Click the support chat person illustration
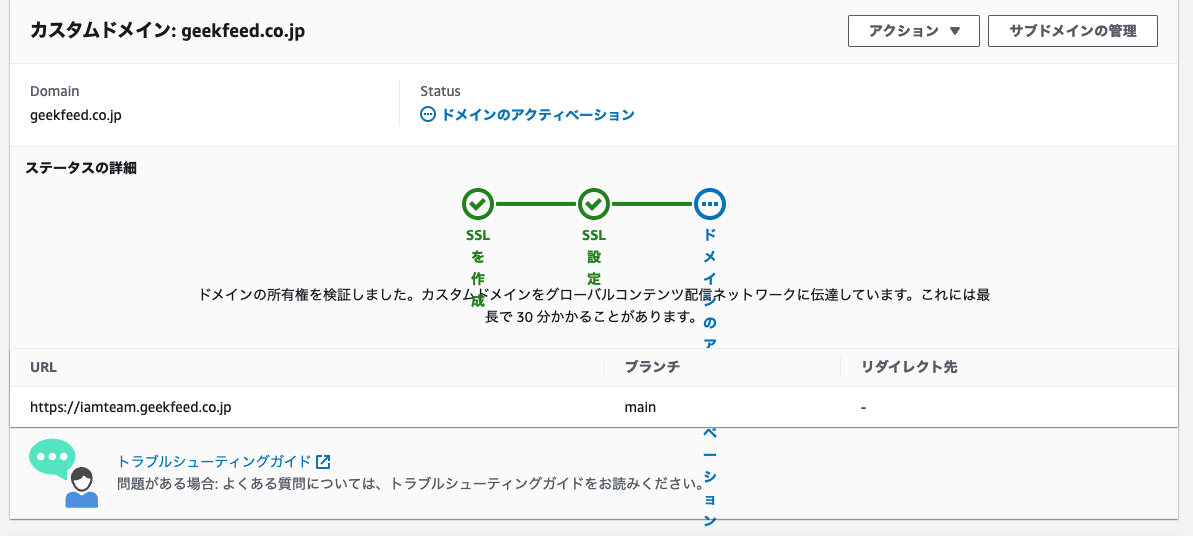This screenshot has height=536, width=1193. click(64, 473)
